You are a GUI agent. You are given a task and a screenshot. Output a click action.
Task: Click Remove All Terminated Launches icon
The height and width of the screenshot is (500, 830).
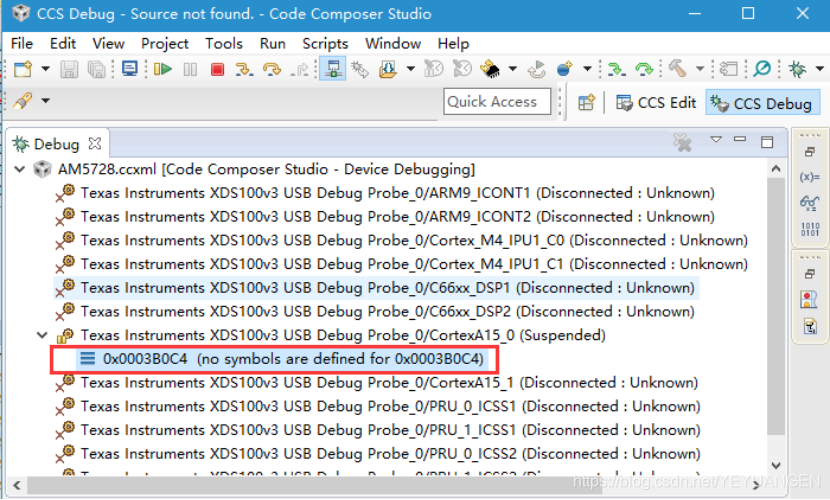tap(683, 143)
